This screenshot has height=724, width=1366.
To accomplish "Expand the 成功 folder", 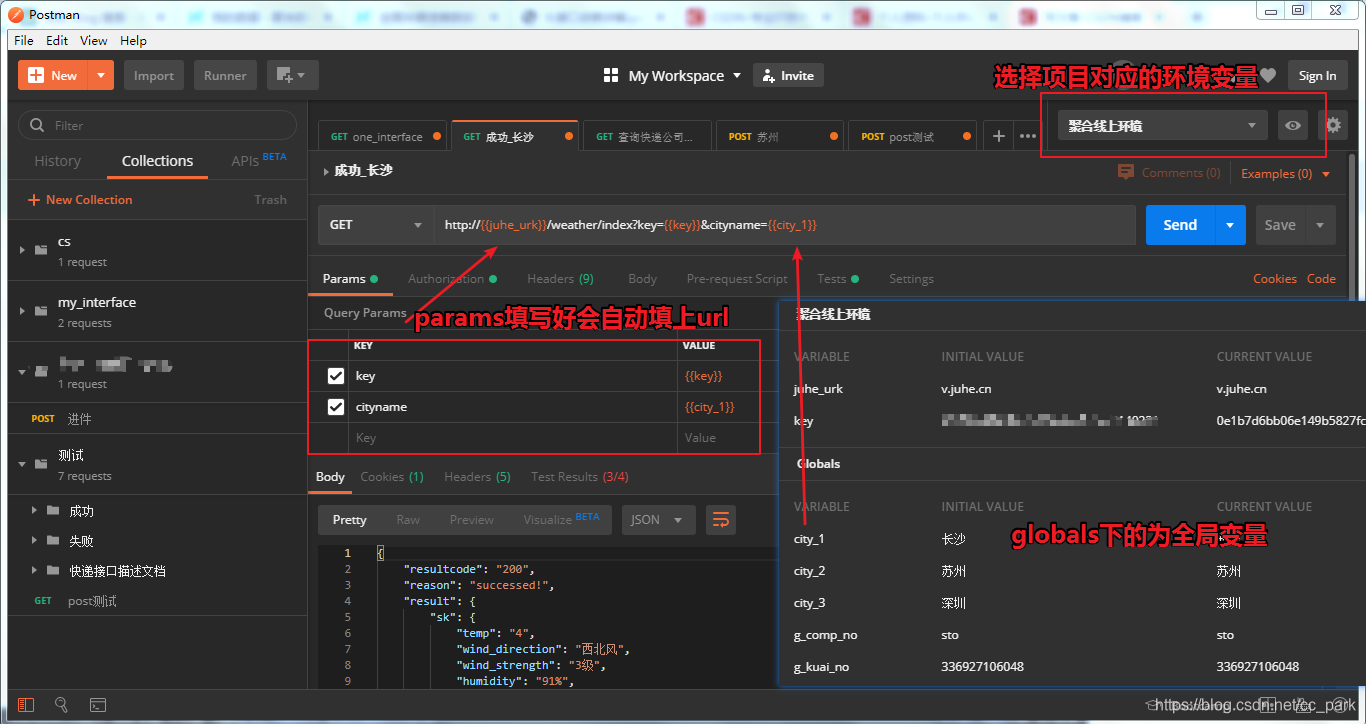I will [x=35, y=510].
